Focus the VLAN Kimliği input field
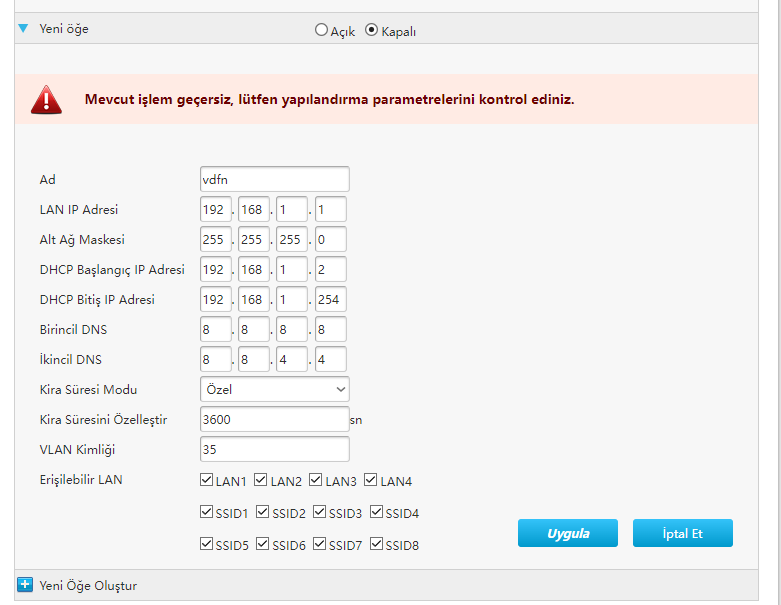781x605 pixels. (x=275, y=449)
